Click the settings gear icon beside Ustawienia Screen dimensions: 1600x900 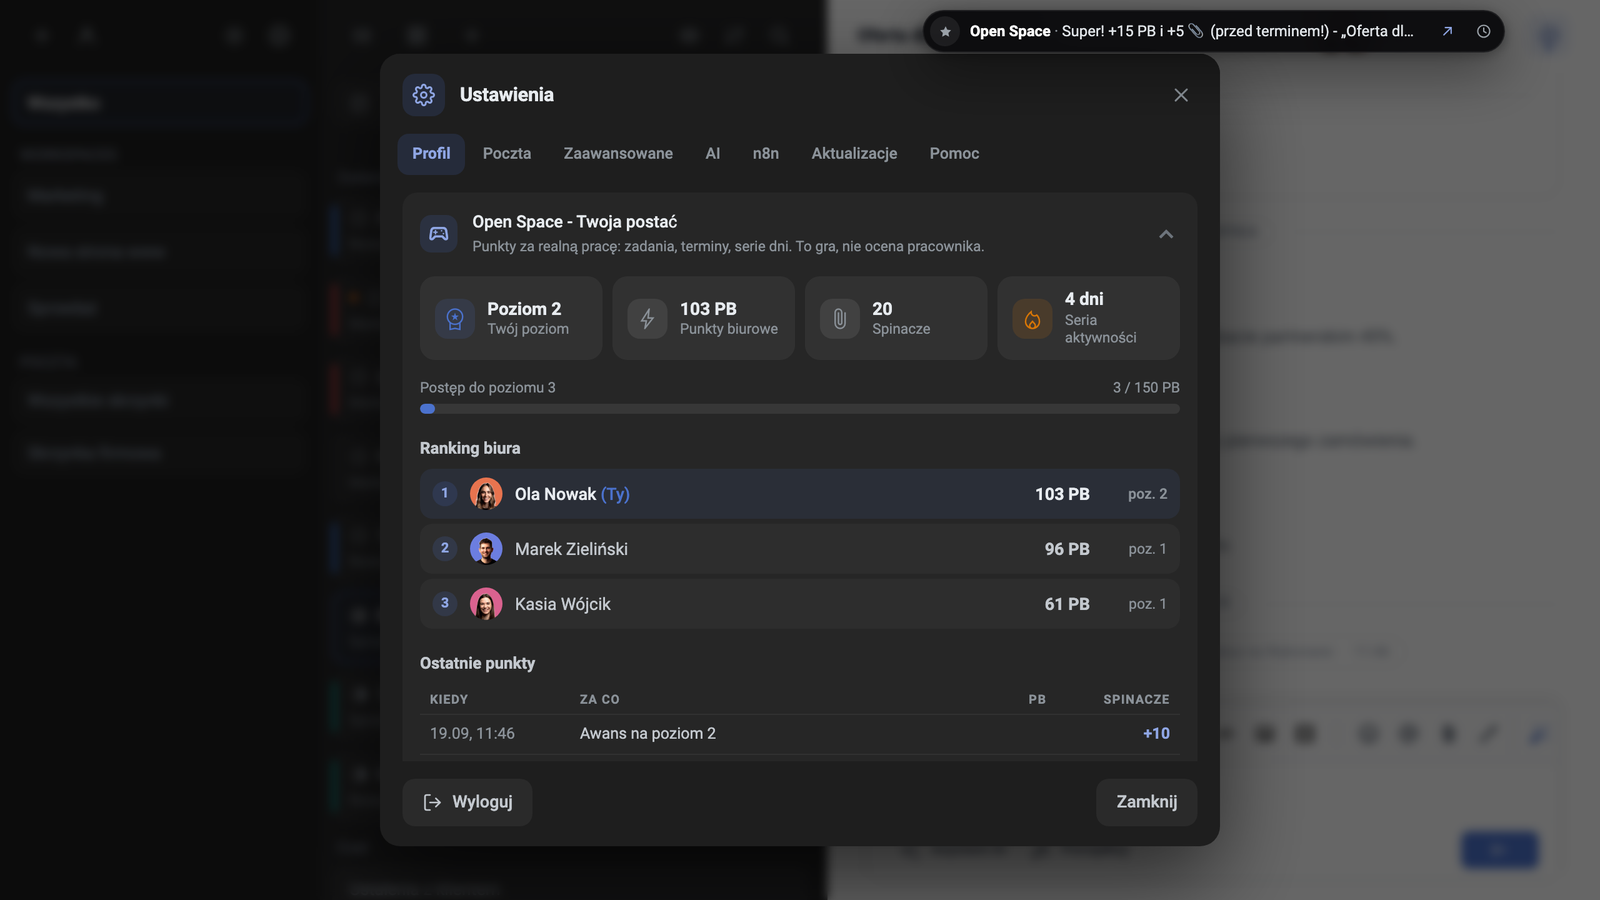click(424, 95)
